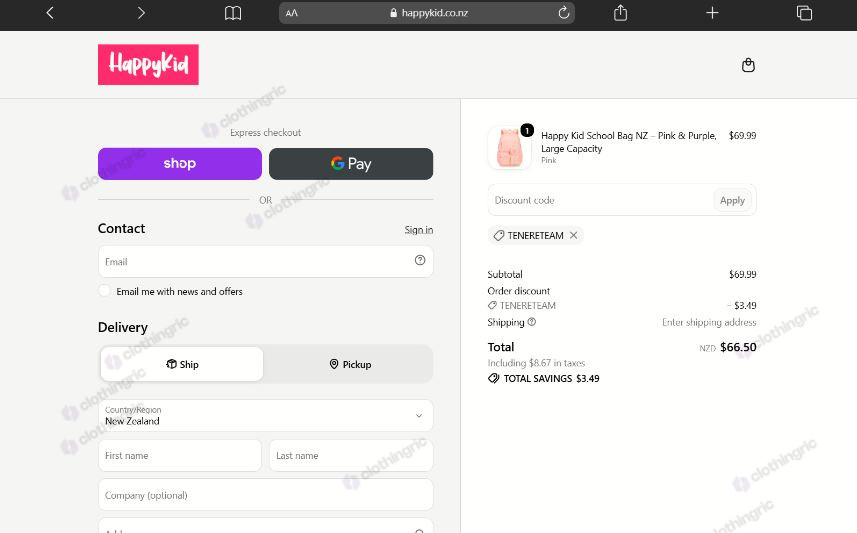857x533 pixels.
Task: Click the HappyKid logo
Action: (x=148, y=65)
